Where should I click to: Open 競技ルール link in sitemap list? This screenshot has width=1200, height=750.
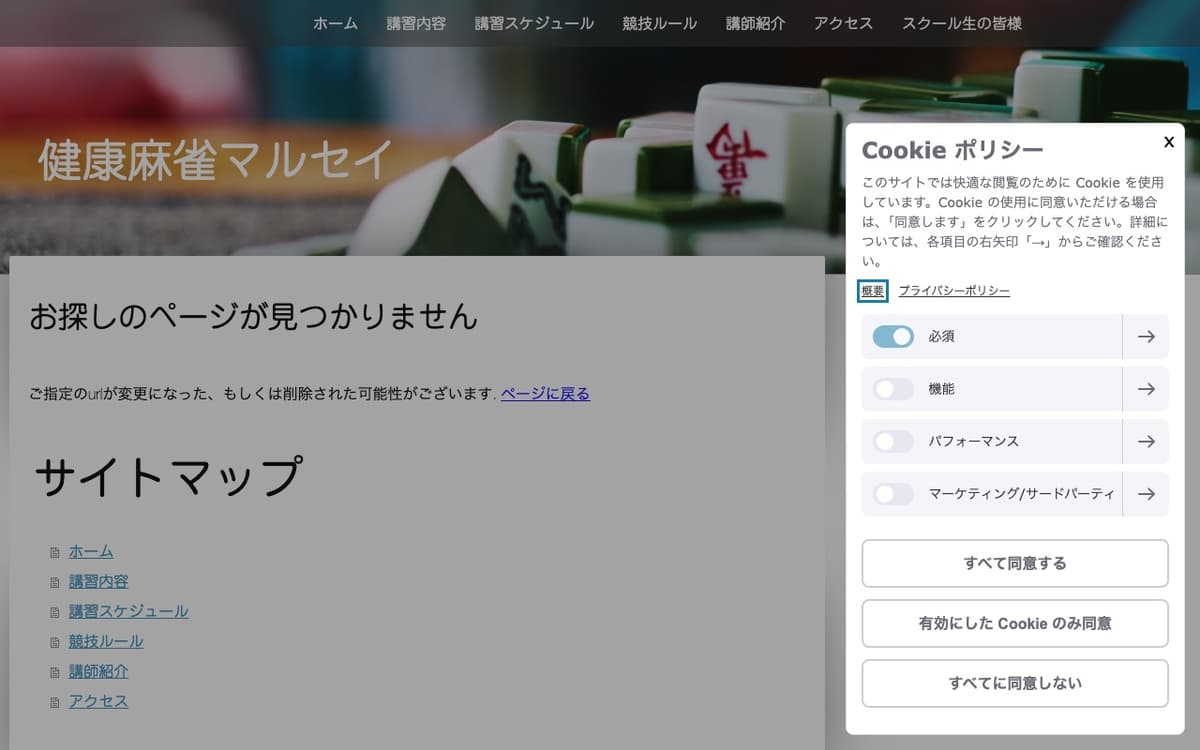(106, 642)
